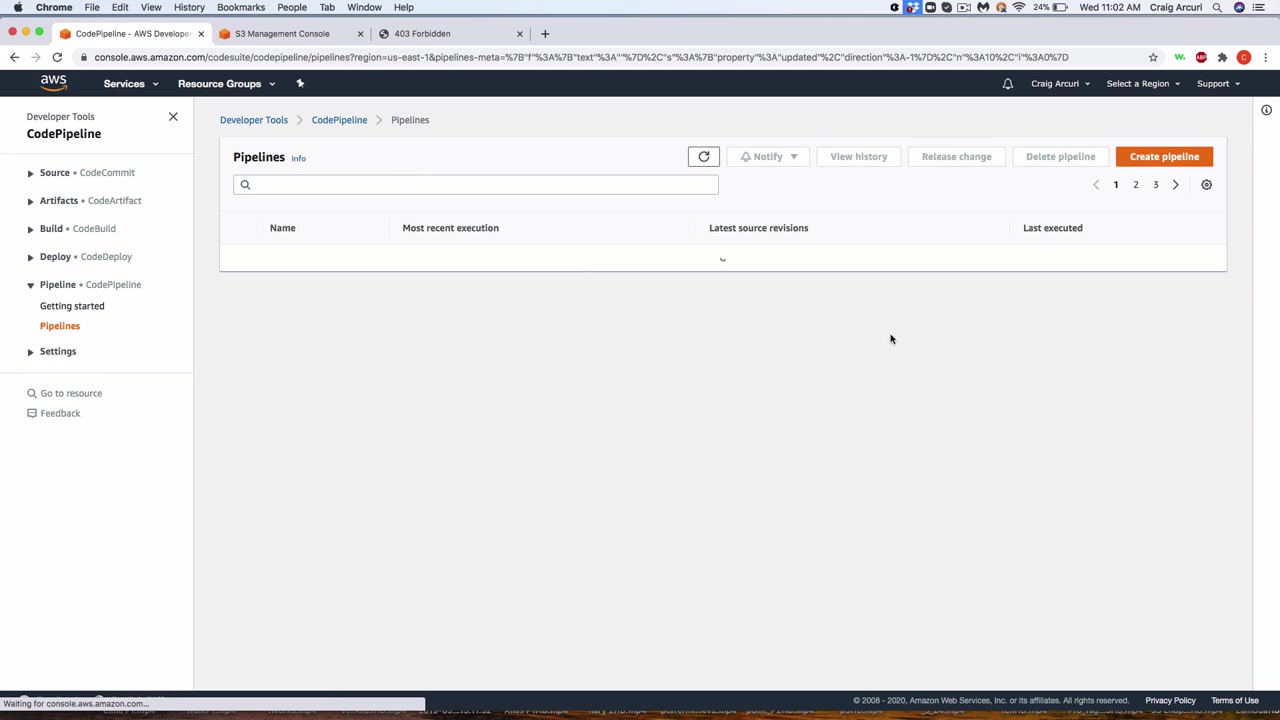Go to page 2 of pipelines
The width and height of the screenshot is (1280, 720).
(1136, 185)
